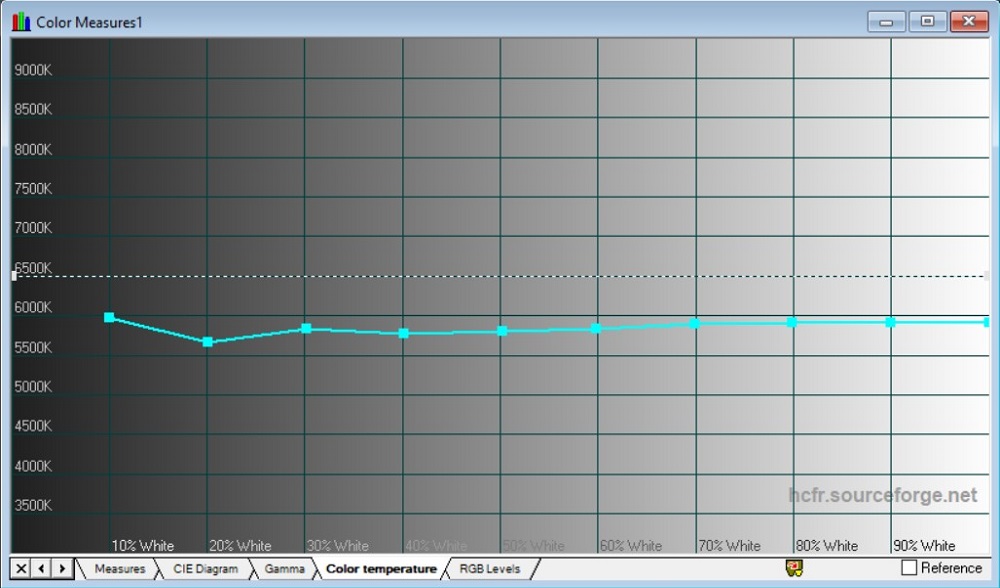Screen dimensions: 1000x588
Task: Enable the Reference checkbox
Action: coord(909,568)
